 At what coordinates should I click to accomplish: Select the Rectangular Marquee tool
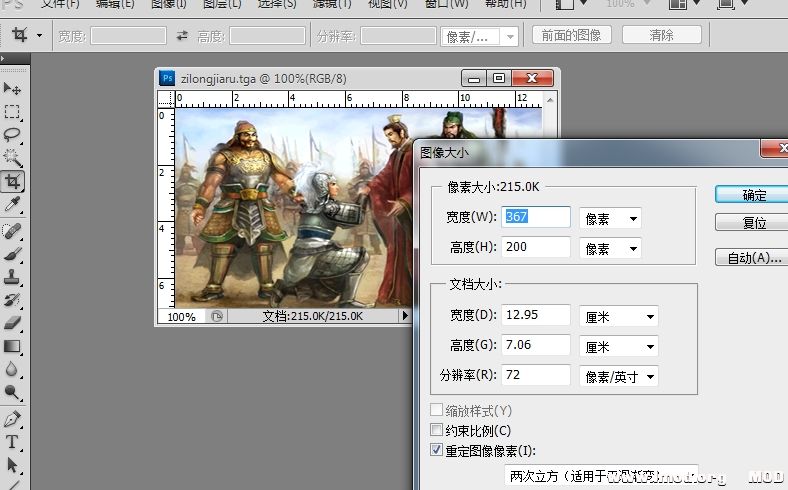(13, 113)
